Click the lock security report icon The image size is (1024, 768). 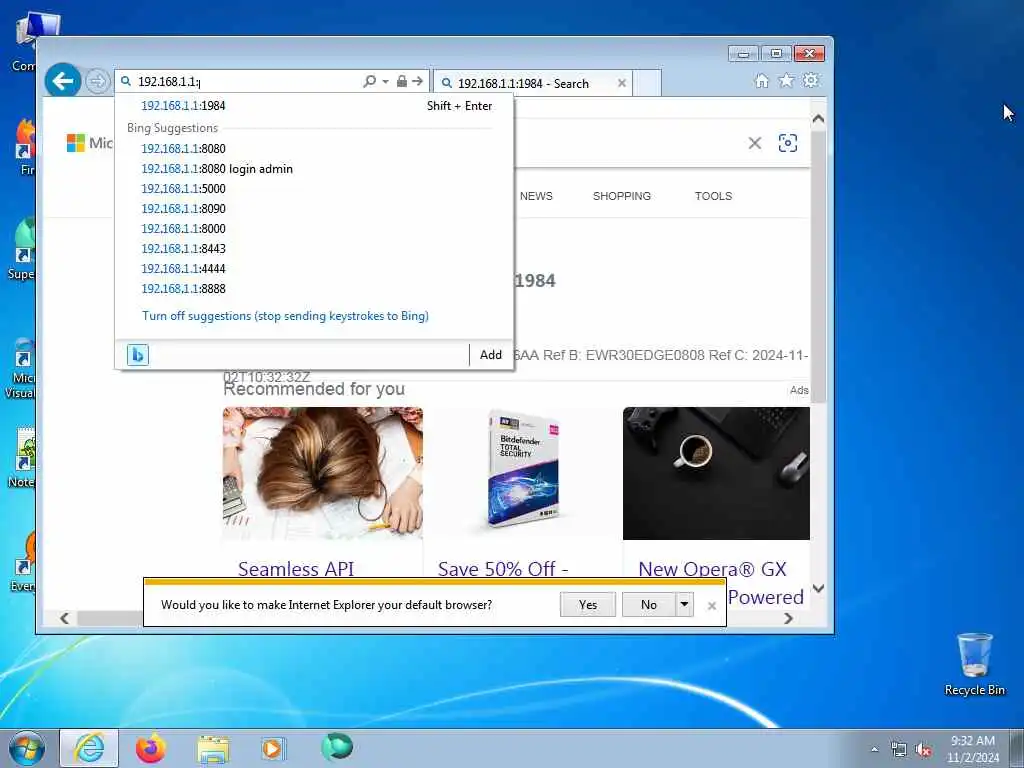pos(402,81)
